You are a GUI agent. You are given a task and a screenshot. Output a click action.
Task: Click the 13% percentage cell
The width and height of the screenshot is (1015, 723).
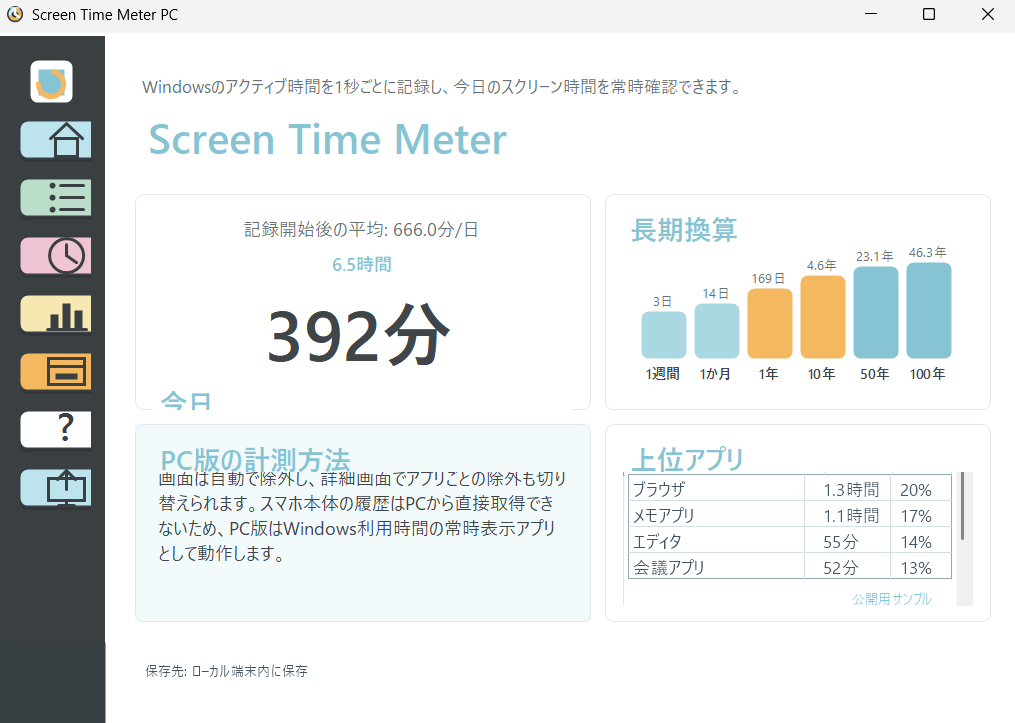[920, 566]
